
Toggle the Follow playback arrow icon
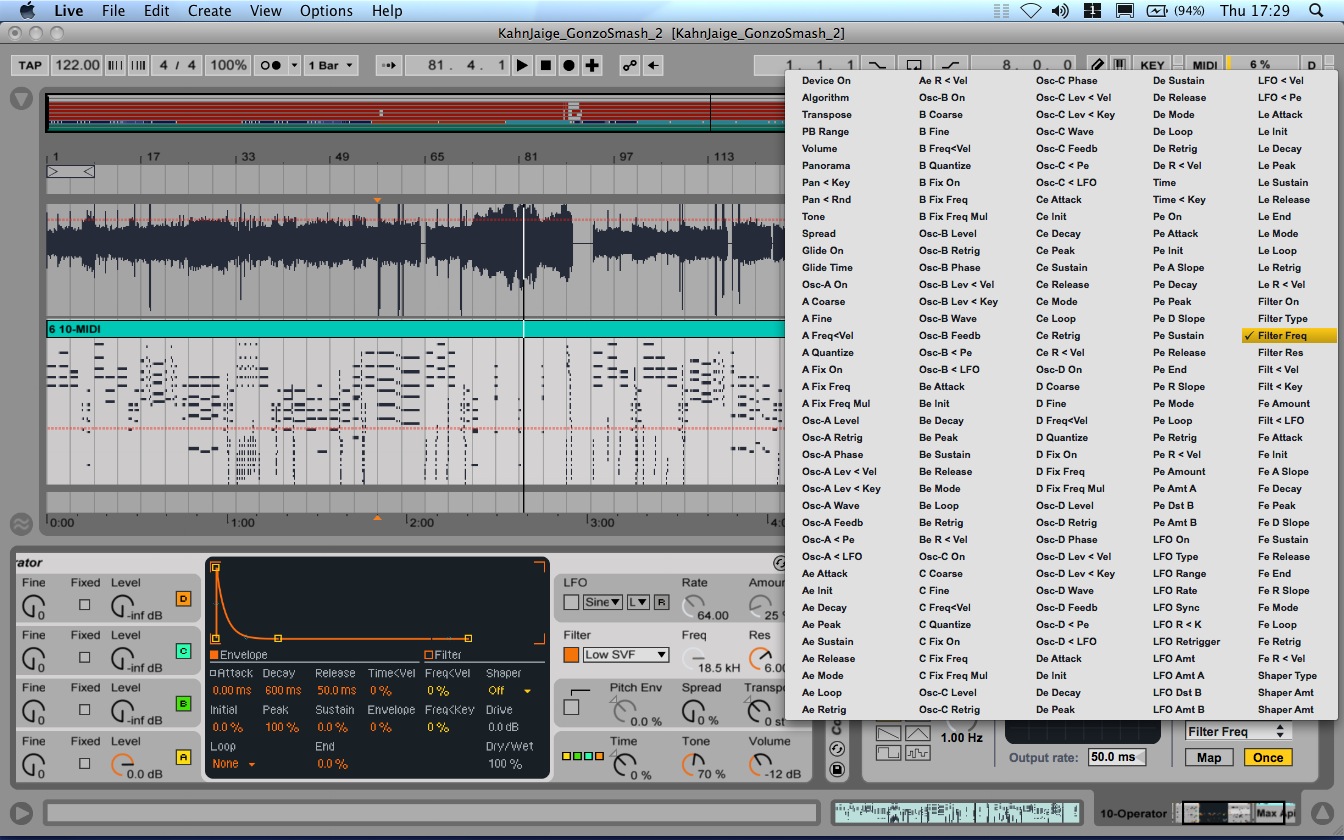point(389,65)
